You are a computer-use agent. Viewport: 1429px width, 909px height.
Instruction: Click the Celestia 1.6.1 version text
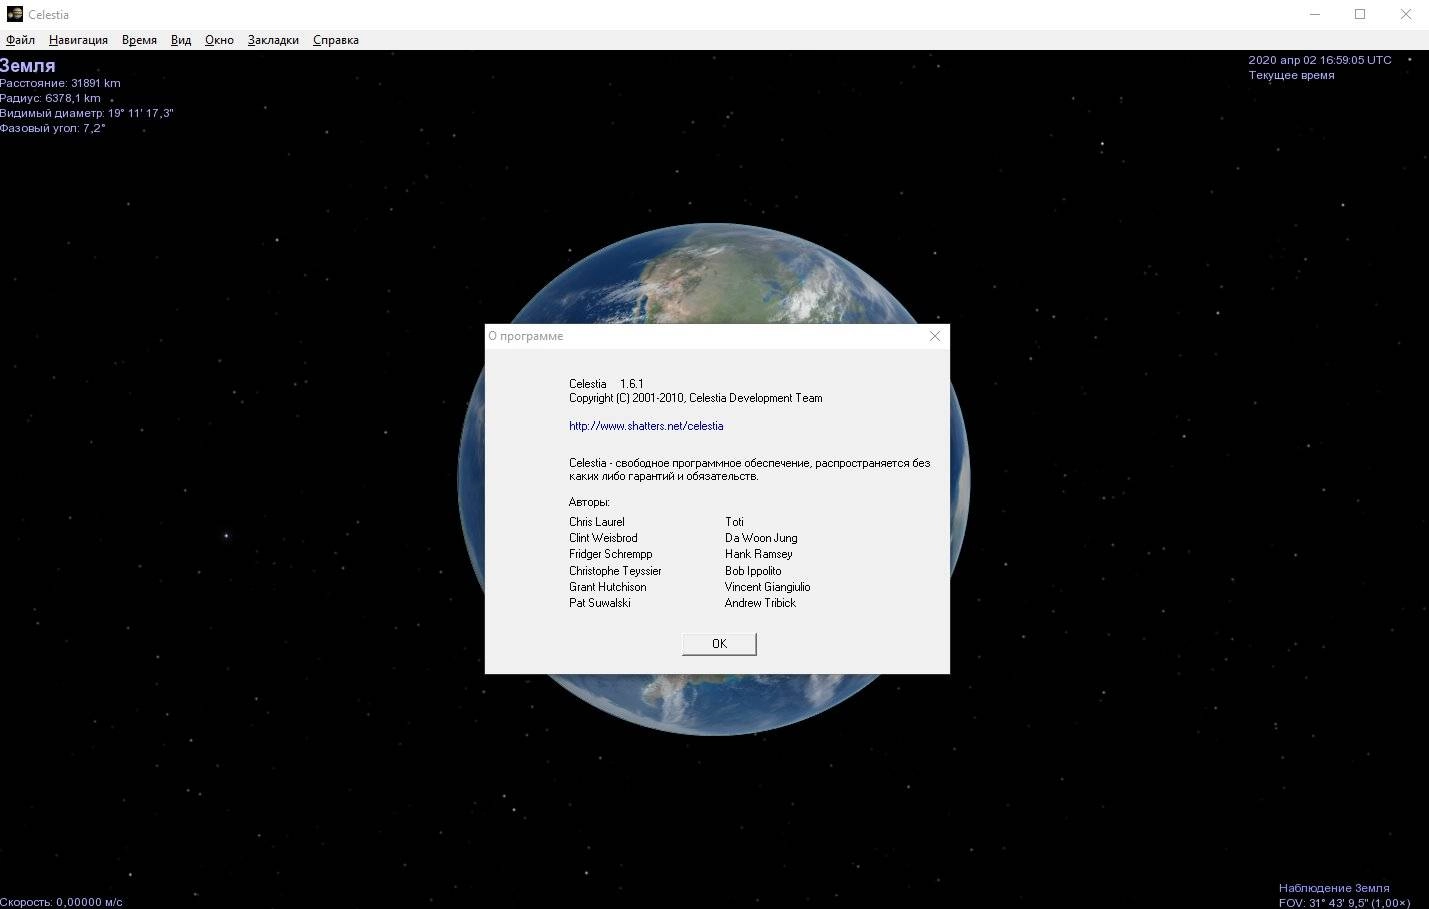606,384
